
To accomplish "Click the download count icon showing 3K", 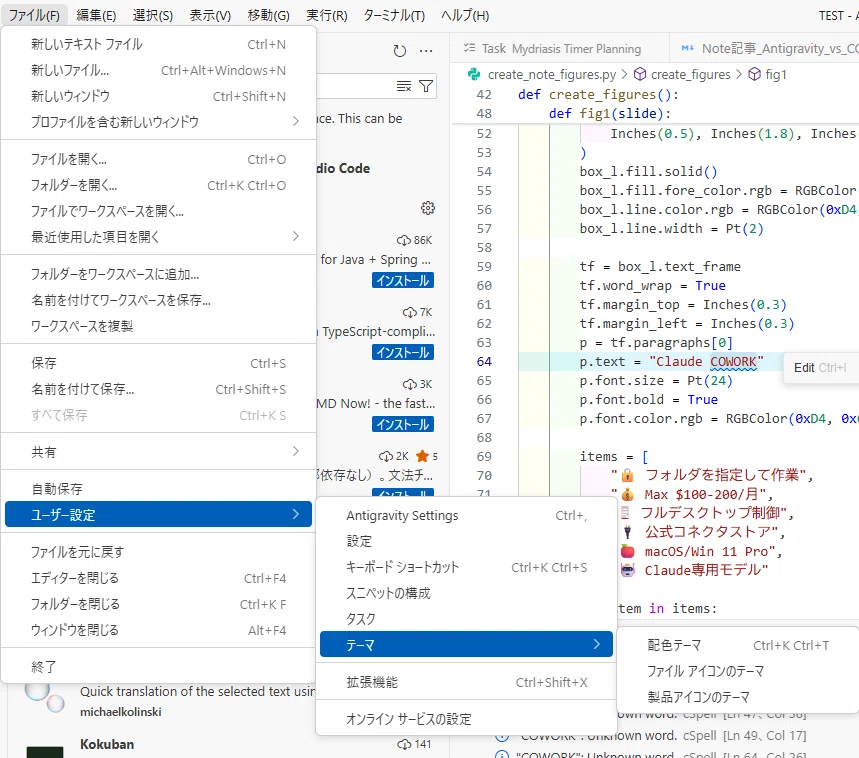I will (x=409, y=384).
